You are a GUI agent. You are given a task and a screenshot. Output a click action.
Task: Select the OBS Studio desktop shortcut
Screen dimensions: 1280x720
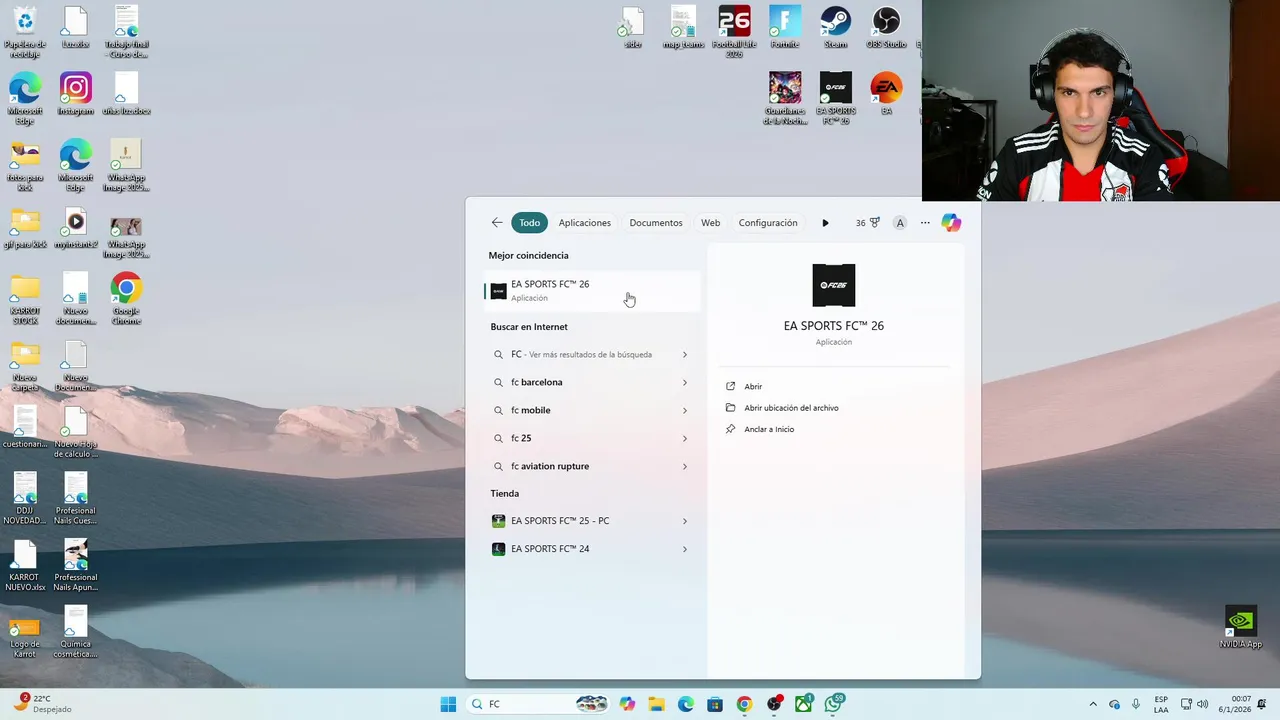pos(886,27)
